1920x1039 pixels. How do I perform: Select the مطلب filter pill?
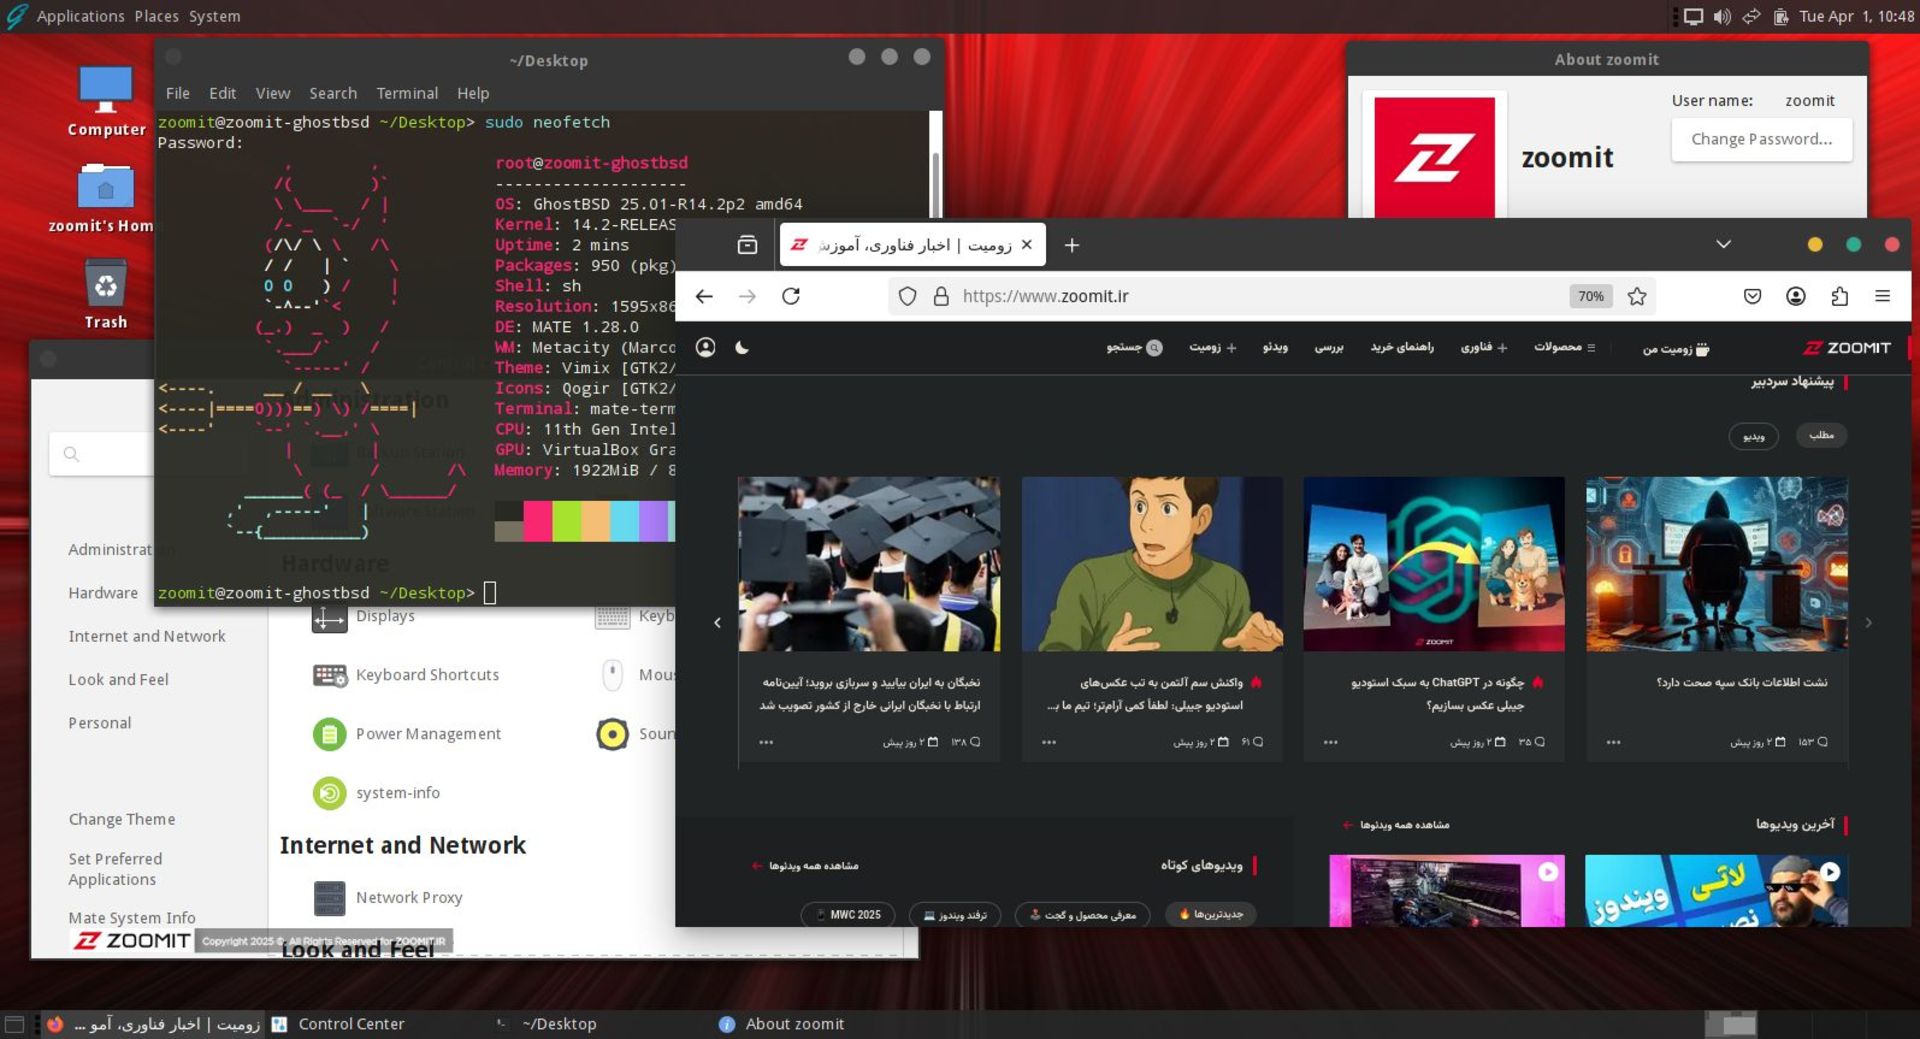tap(1821, 435)
